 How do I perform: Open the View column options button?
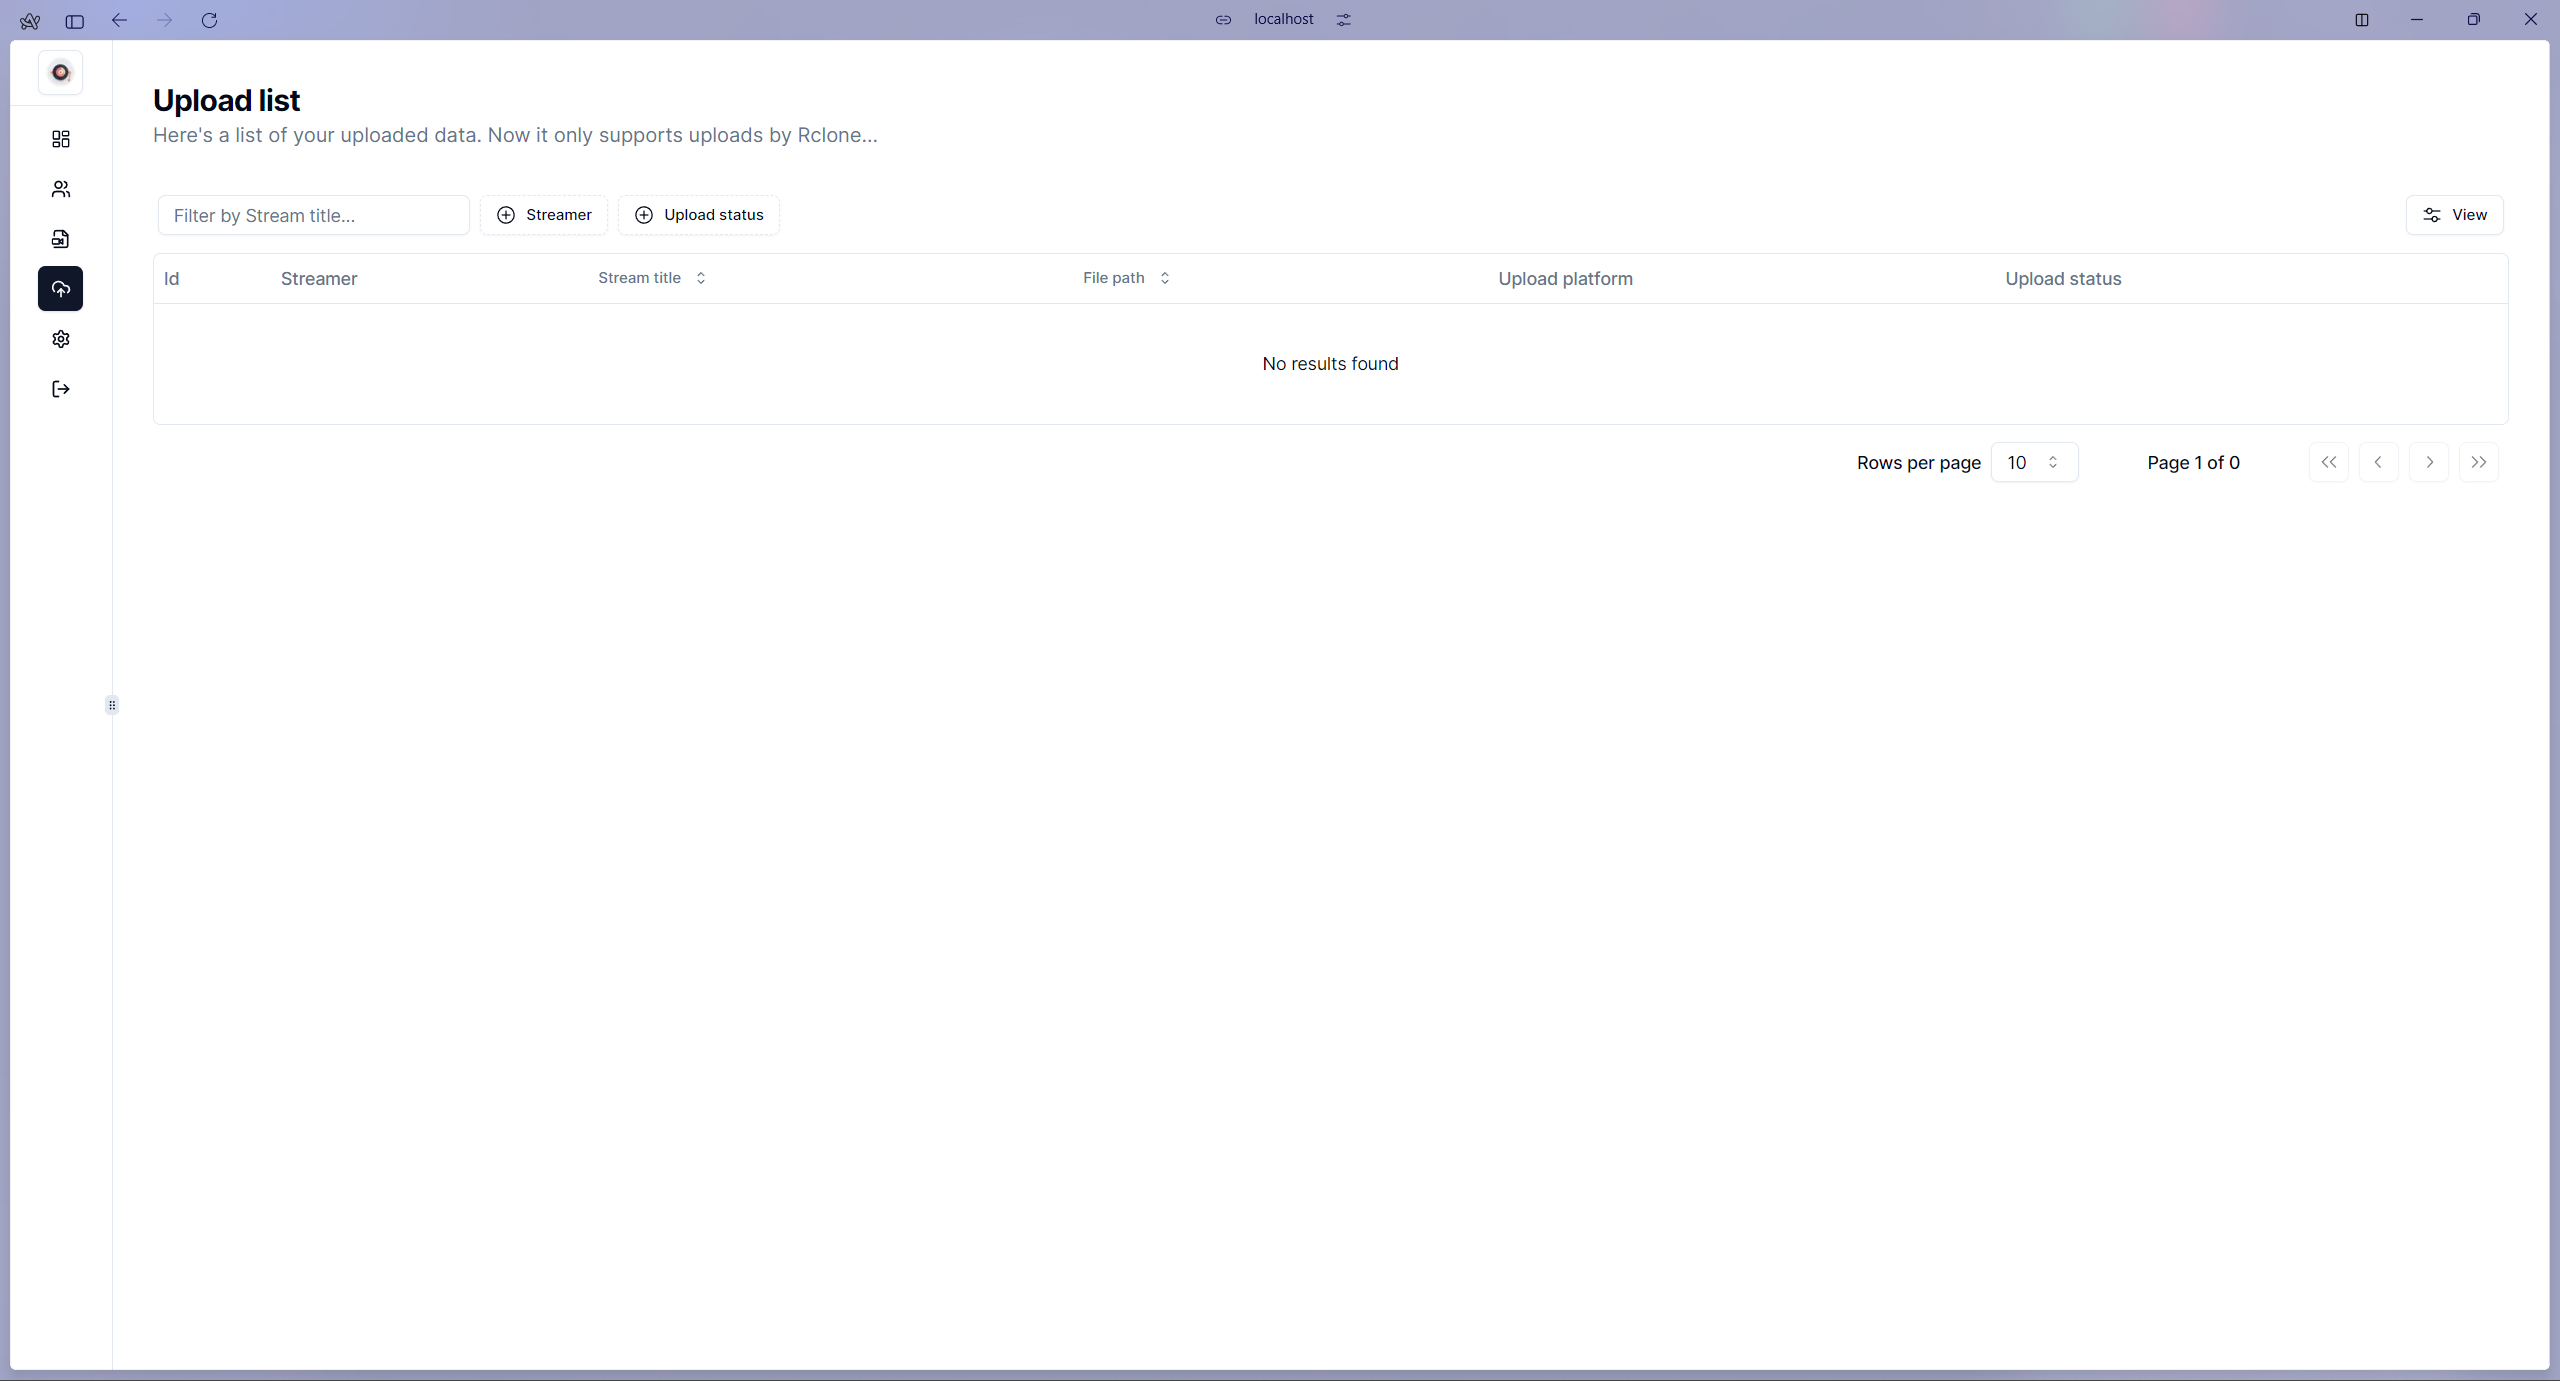click(2454, 215)
